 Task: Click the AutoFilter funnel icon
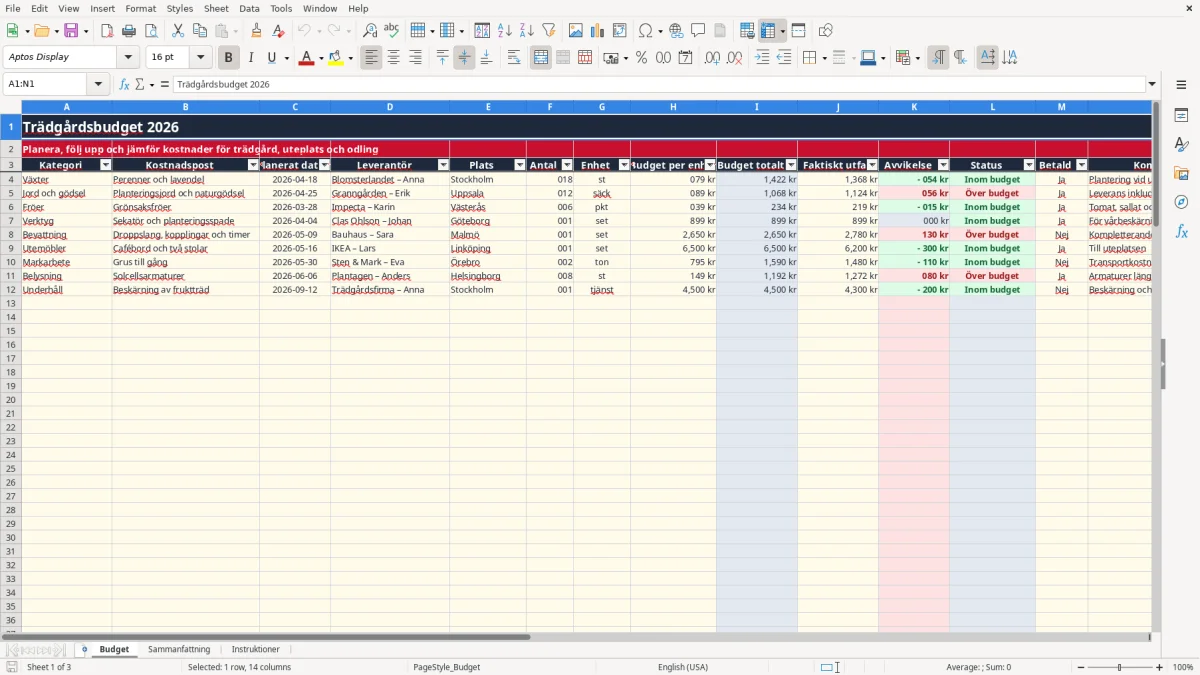point(549,31)
